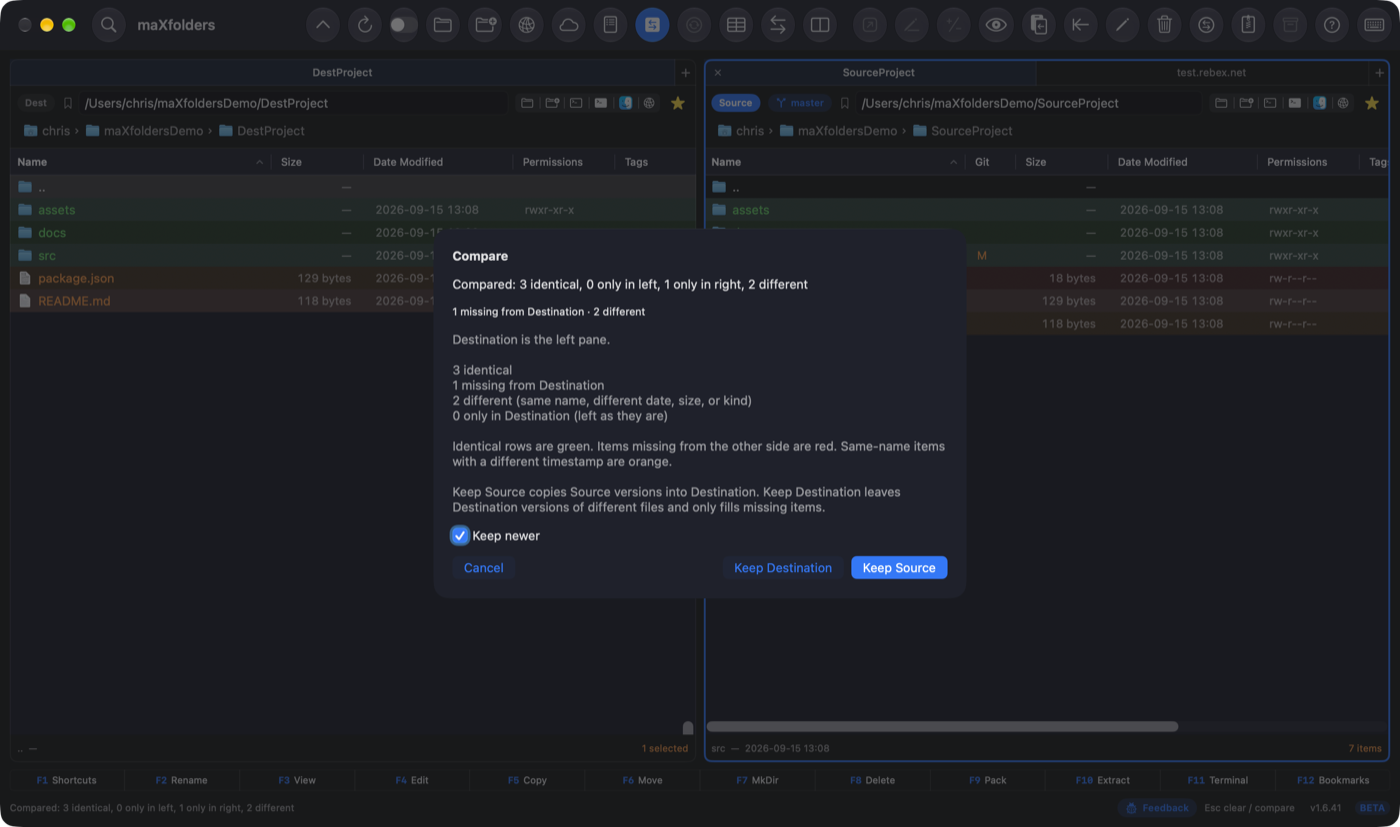Open the help question-mark toolbar icon
This screenshot has width=1400, height=827.
tap(1332, 25)
